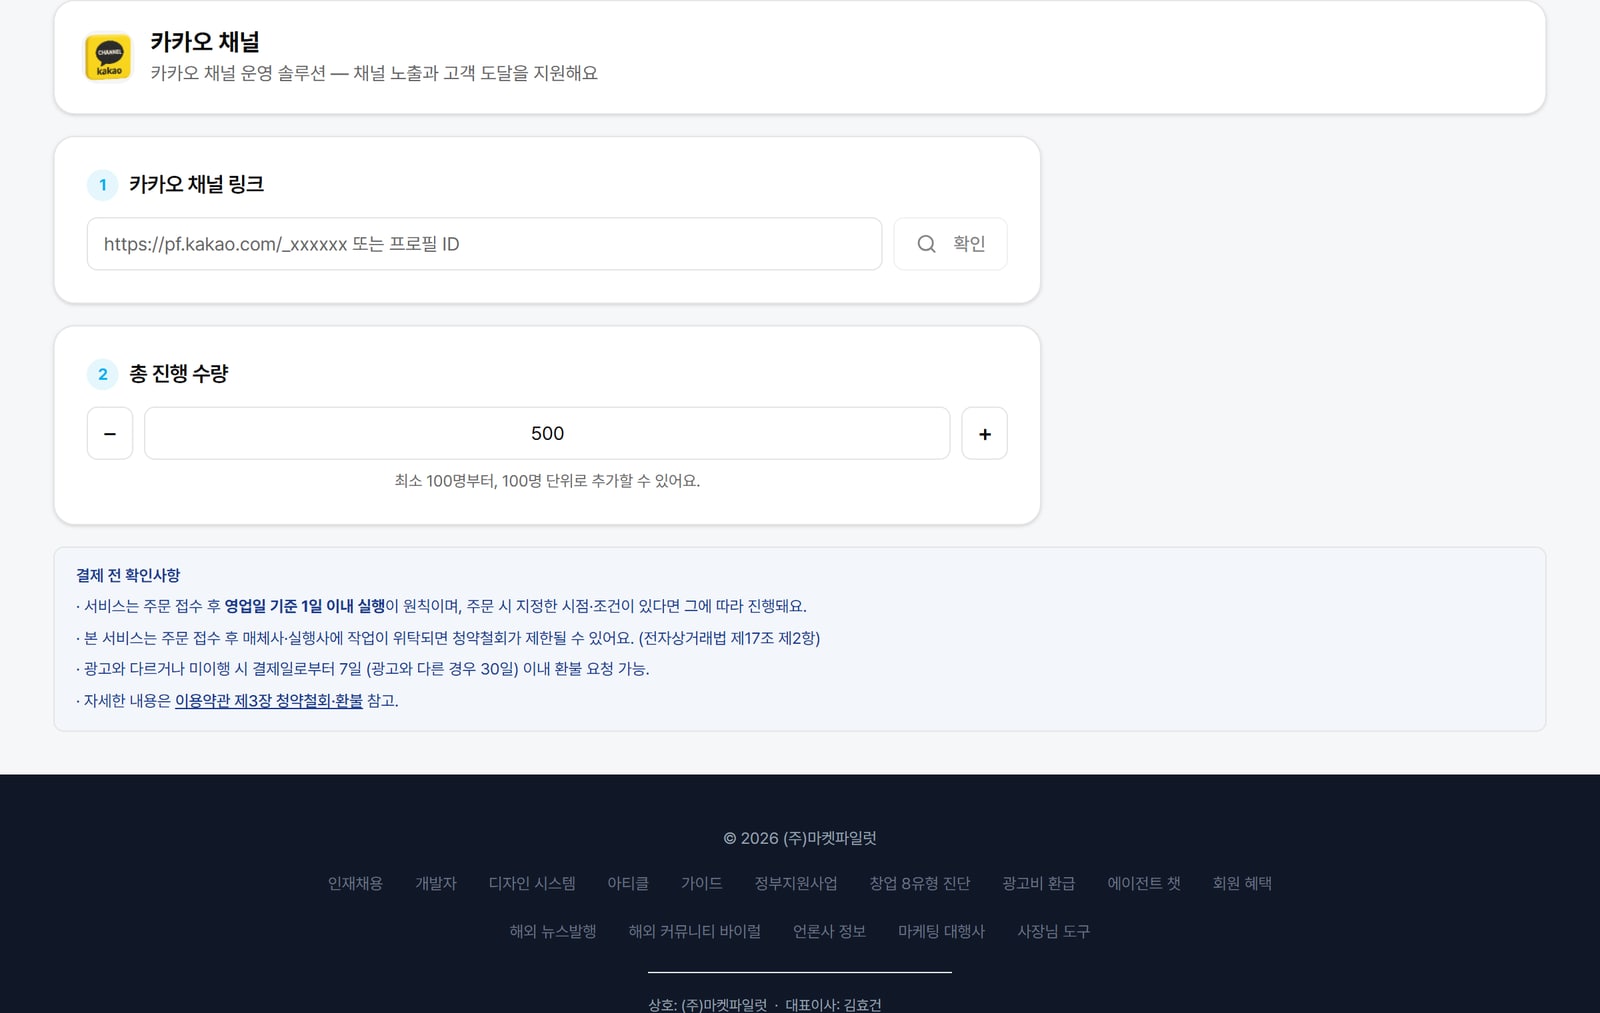Open the 가이드 footer link
Viewport: 1600px width, 1013px height.
(701, 883)
